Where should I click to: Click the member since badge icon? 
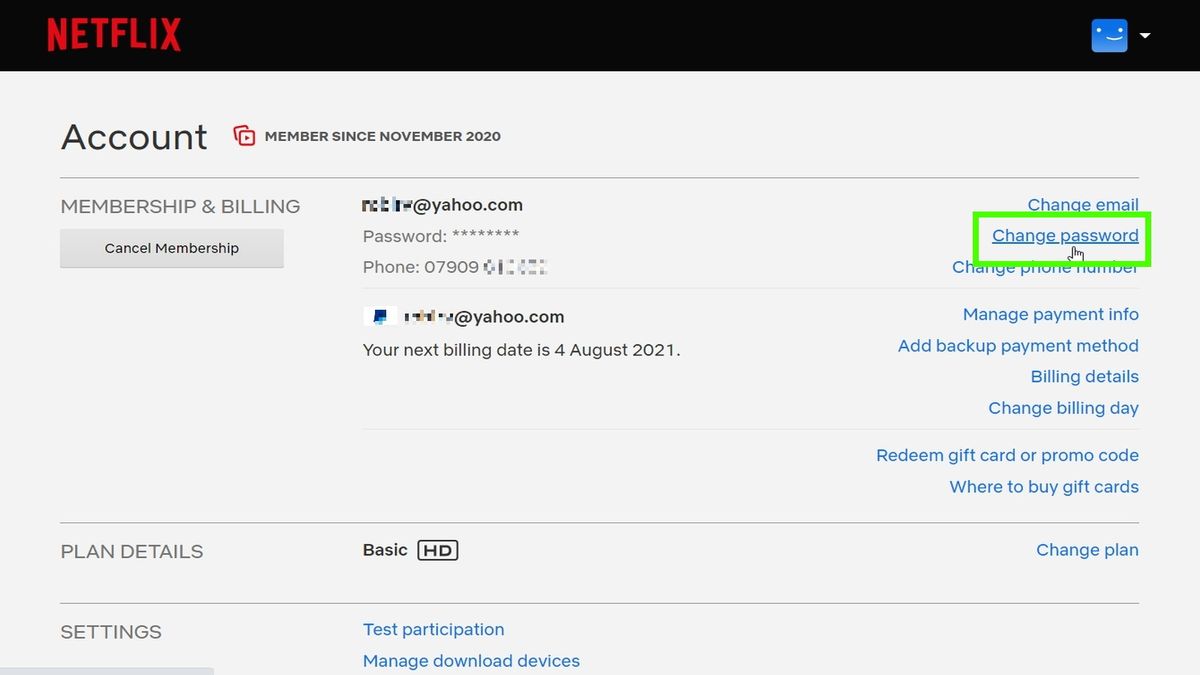click(244, 136)
